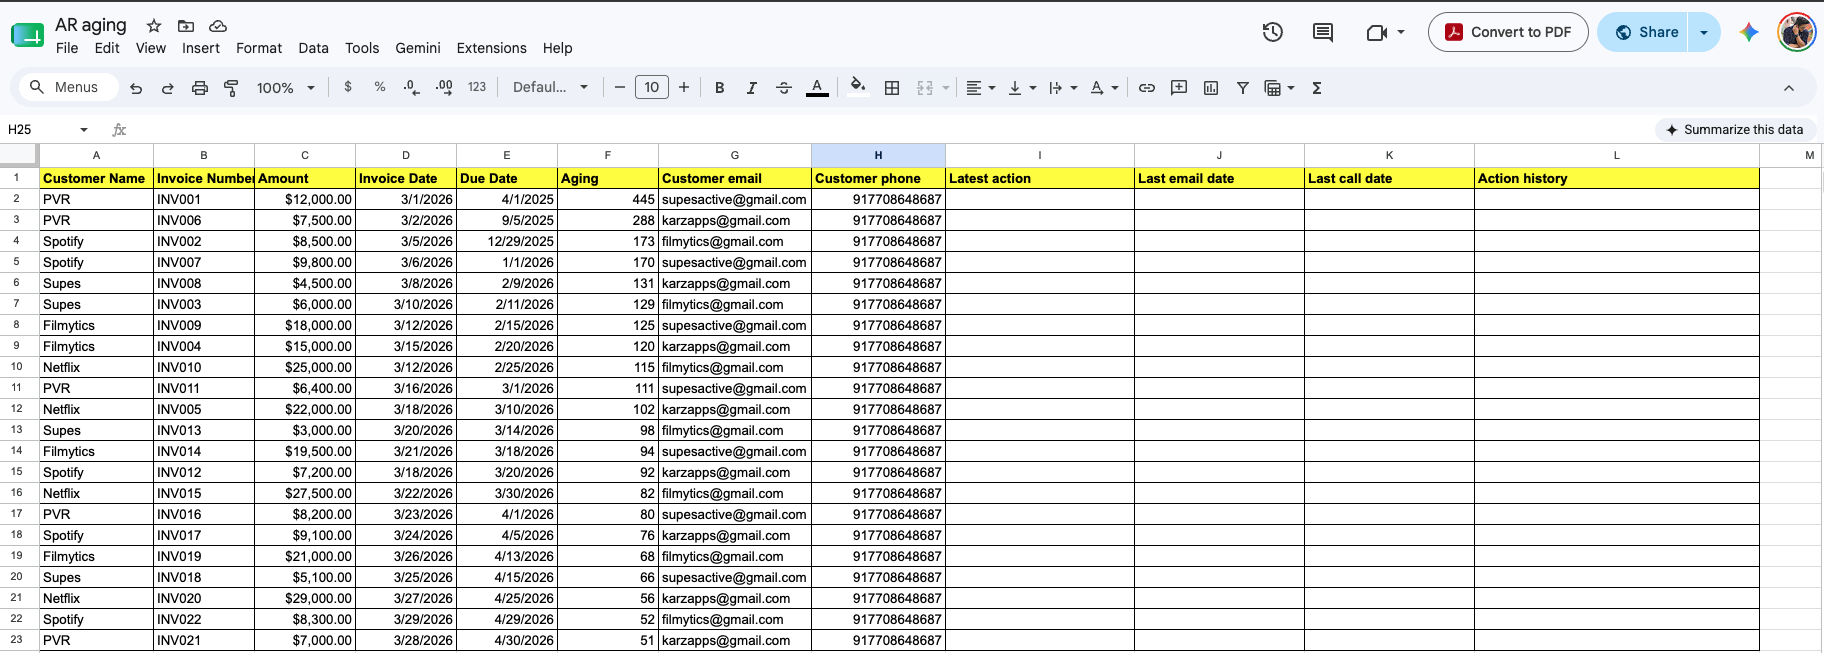Toggle italic formatting
This screenshot has width=1824, height=653.
coord(751,88)
